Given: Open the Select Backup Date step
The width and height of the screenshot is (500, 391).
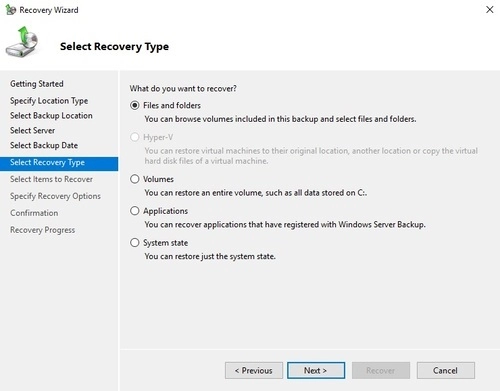Looking at the screenshot, I should 44,146.
